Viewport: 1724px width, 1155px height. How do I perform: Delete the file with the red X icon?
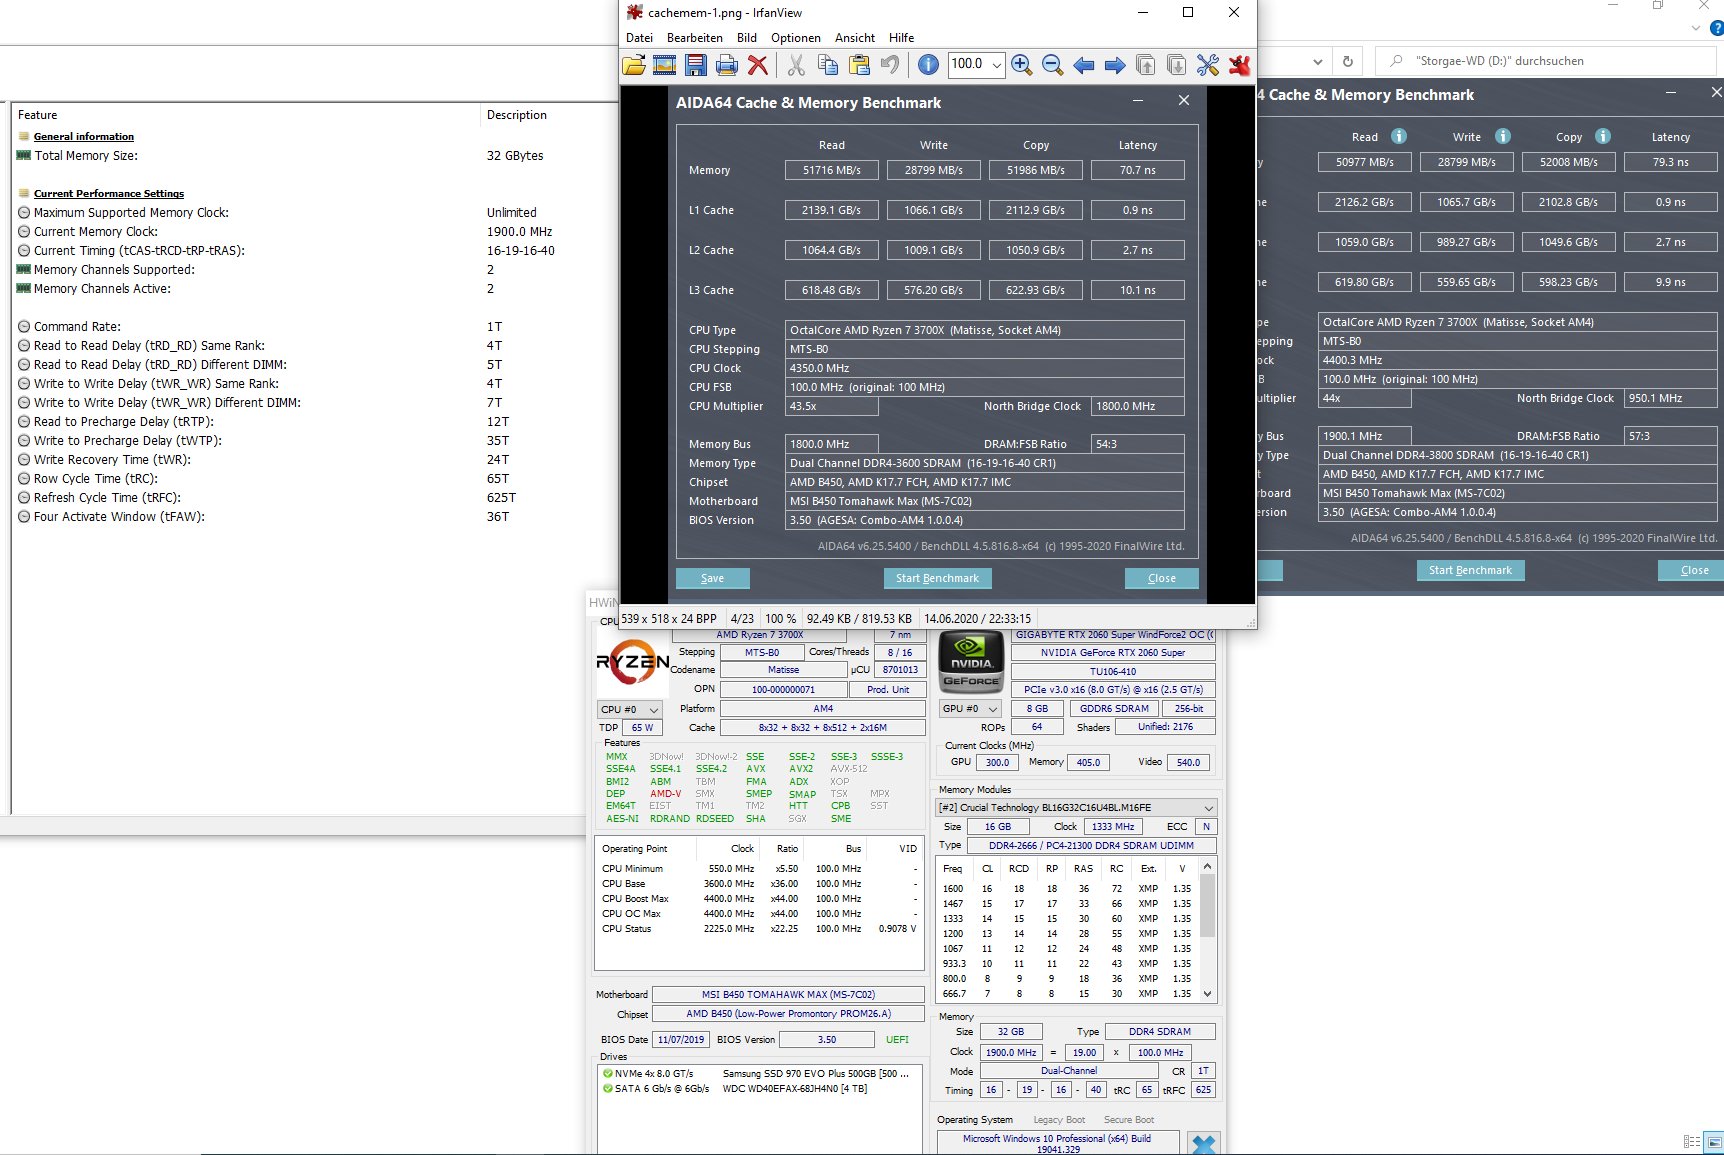tap(758, 65)
